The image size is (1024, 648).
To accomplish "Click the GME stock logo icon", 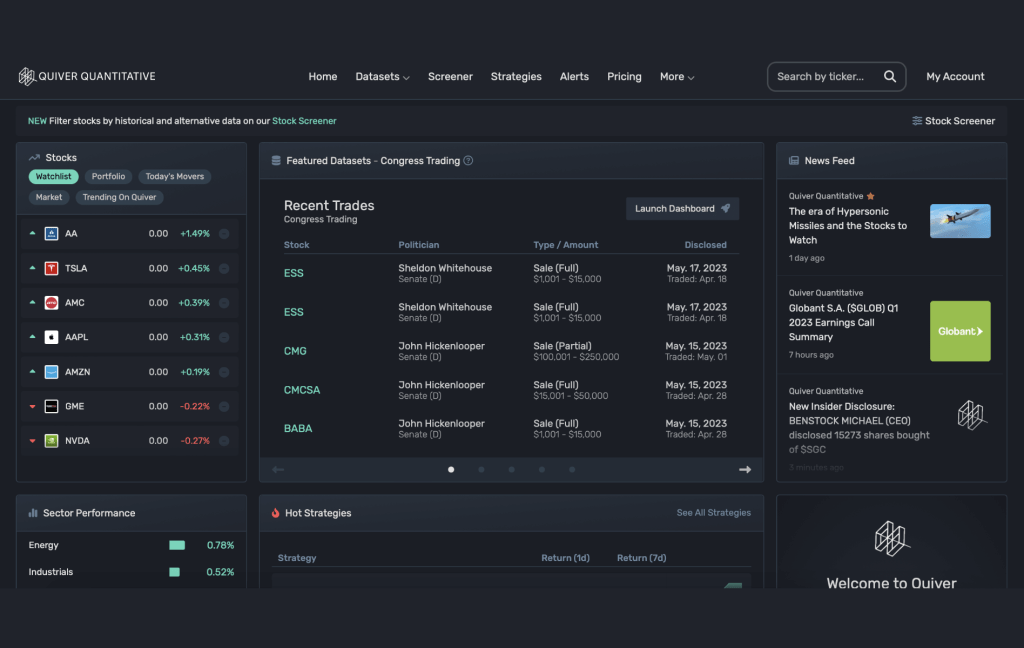I will 51,406.
